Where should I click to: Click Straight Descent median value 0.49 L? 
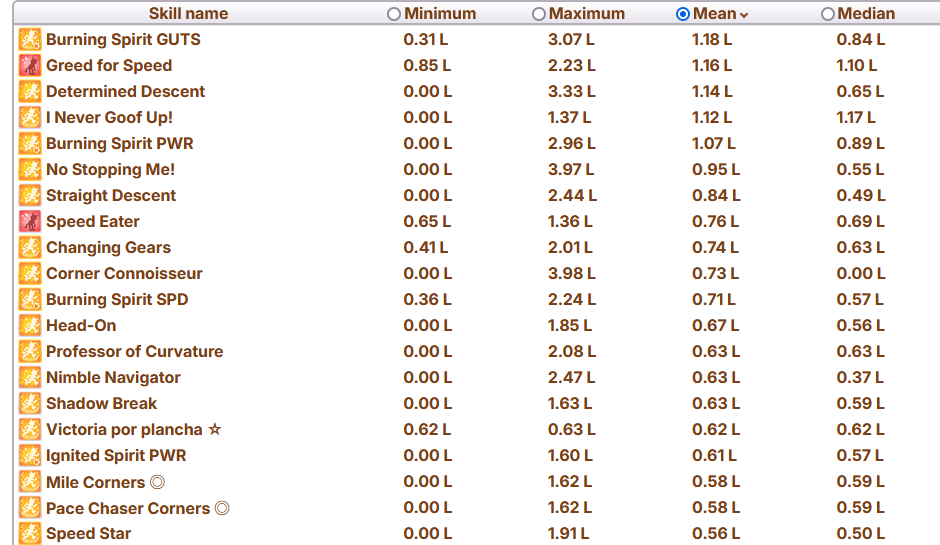pyautogui.click(x=861, y=195)
